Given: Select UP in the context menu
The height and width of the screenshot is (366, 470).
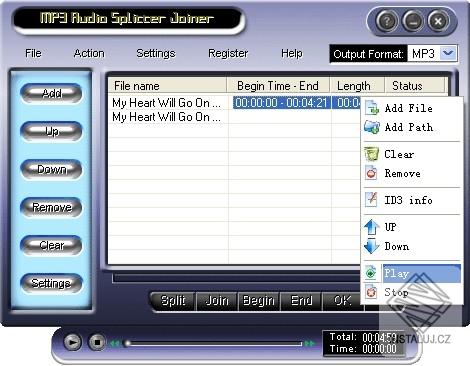Looking at the screenshot, I should click(x=412, y=227).
